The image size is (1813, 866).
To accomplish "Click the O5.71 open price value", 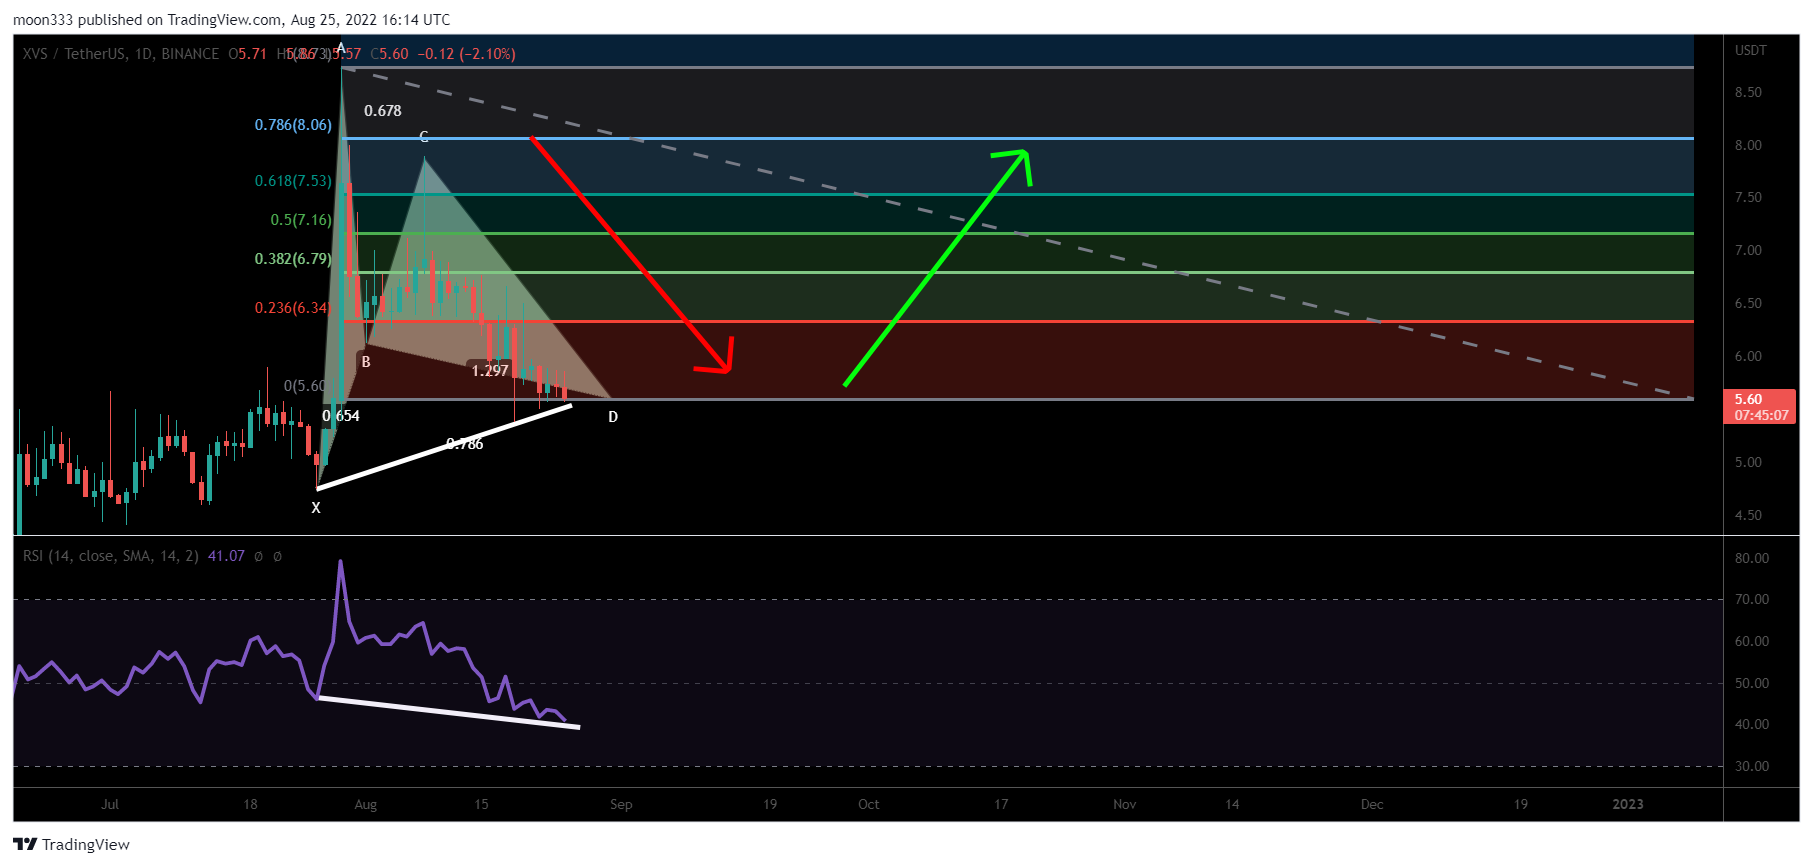I will tap(247, 54).
